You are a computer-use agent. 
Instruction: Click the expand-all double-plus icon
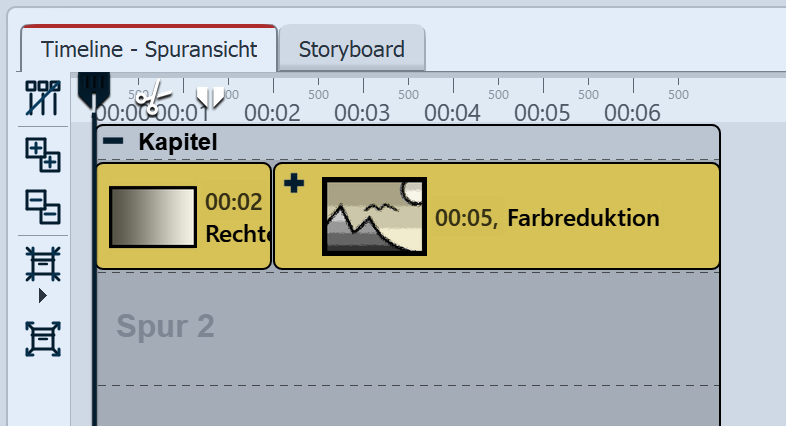pyautogui.click(x=42, y=155)
